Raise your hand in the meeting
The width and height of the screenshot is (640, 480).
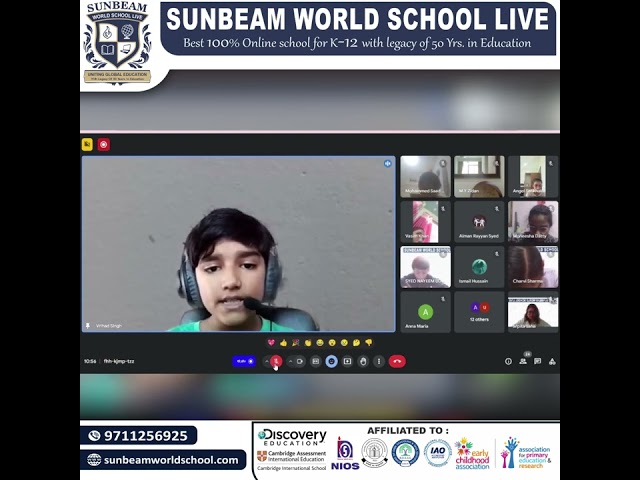363,361
